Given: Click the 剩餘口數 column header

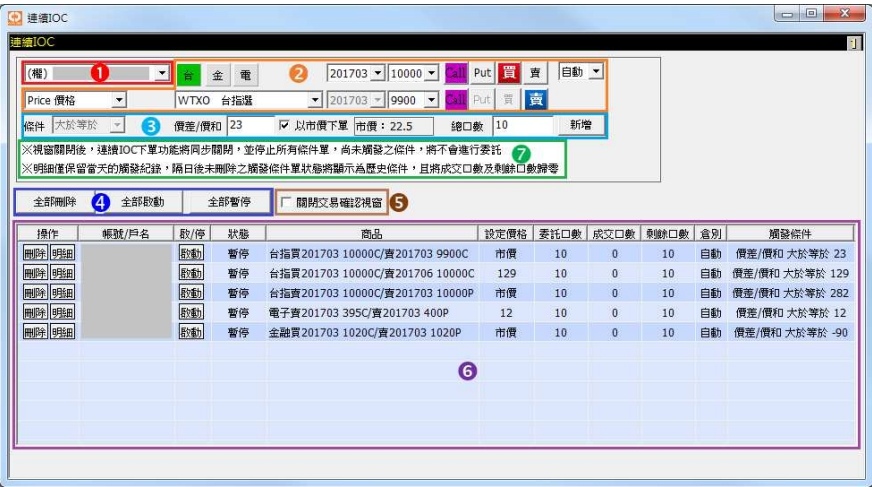Looking at the screenshot, I should [667, 233].
